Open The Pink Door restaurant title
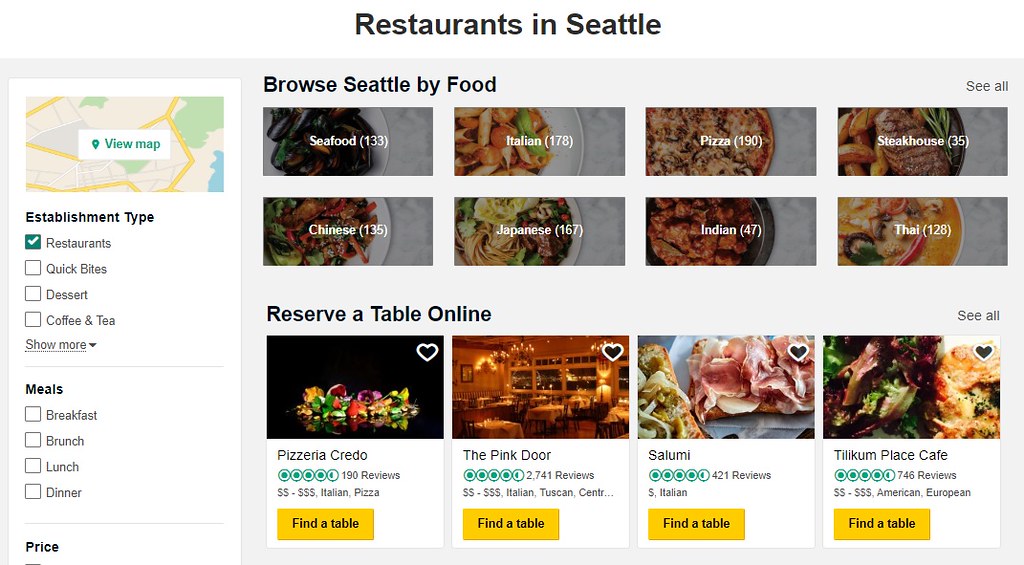The width and height of the screenshot is (1024, 565). click(x=507, y=455)
